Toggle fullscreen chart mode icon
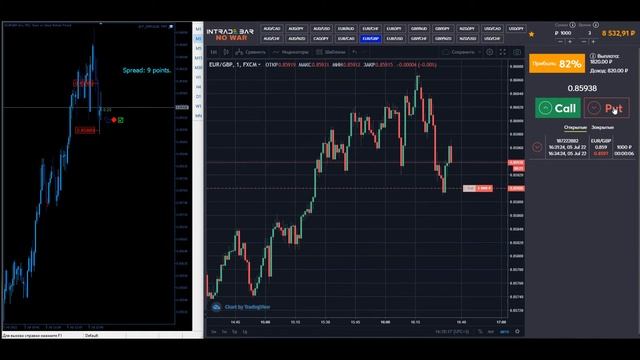This screenshot has height=360, width=640. tap(503, 52)
